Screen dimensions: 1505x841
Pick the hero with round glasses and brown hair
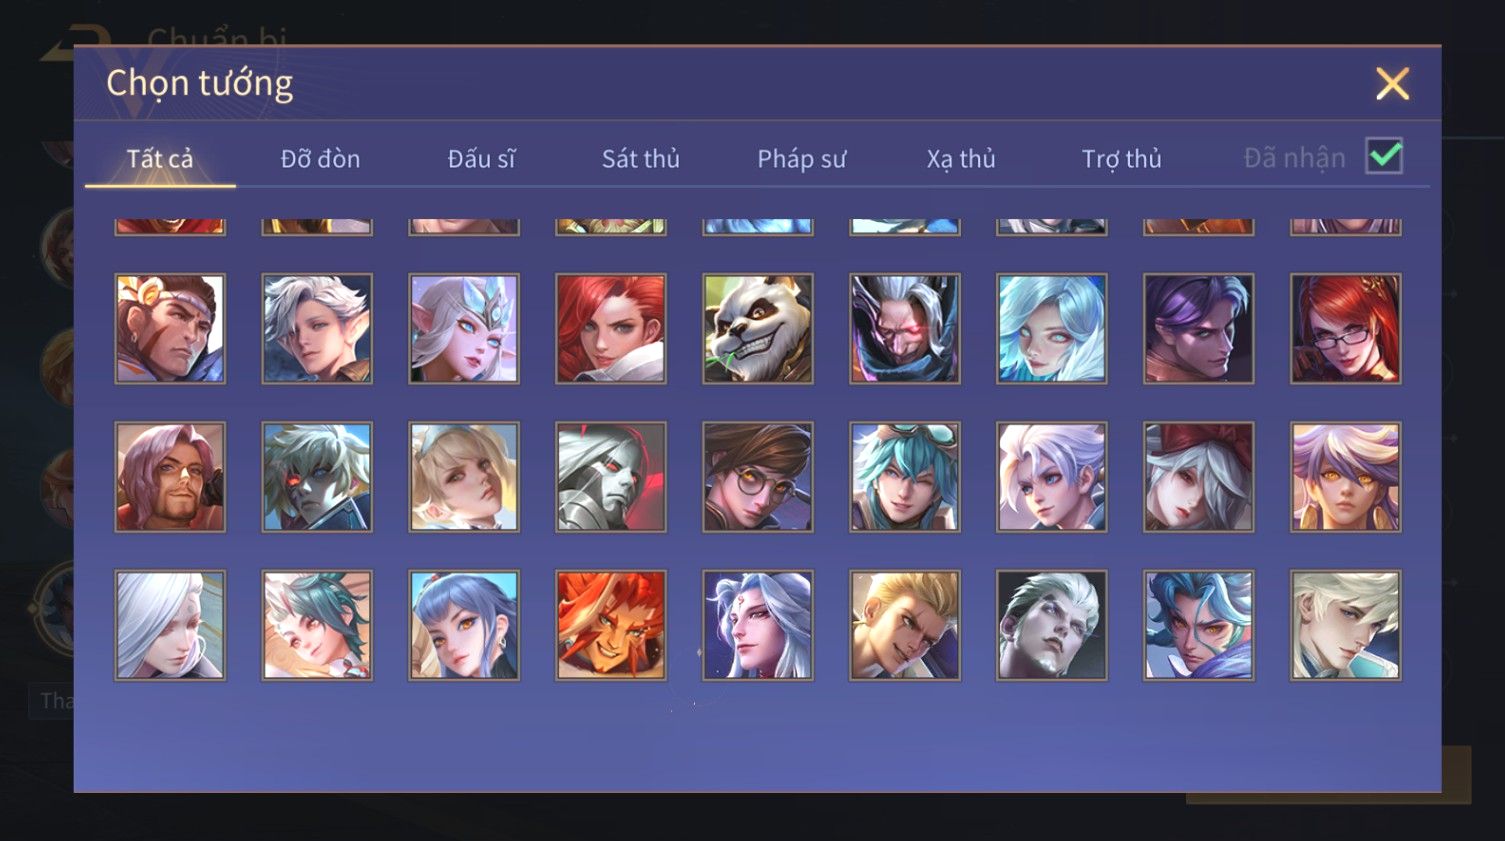click(x=758, y=477)
